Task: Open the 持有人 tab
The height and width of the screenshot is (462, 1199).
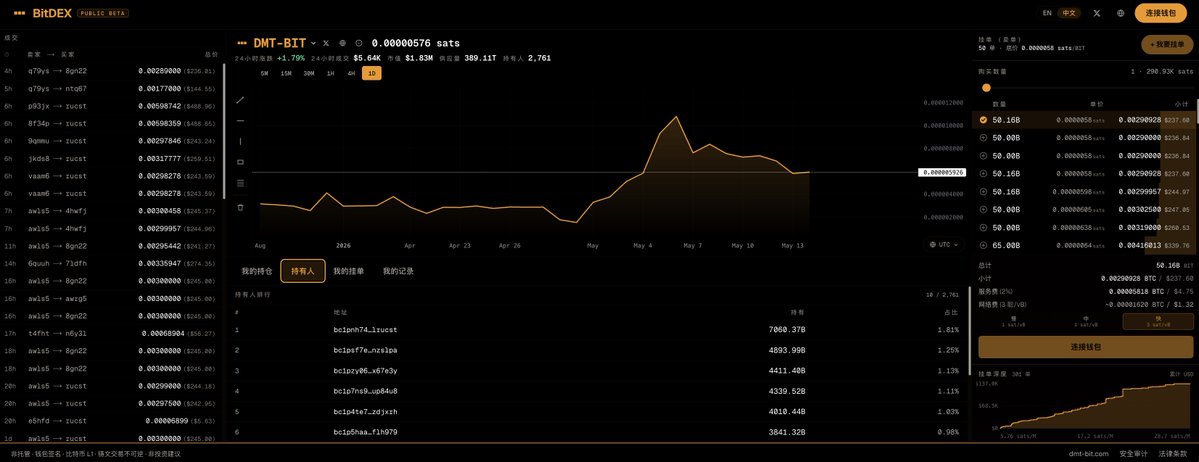Action: (x=303, y=271)
